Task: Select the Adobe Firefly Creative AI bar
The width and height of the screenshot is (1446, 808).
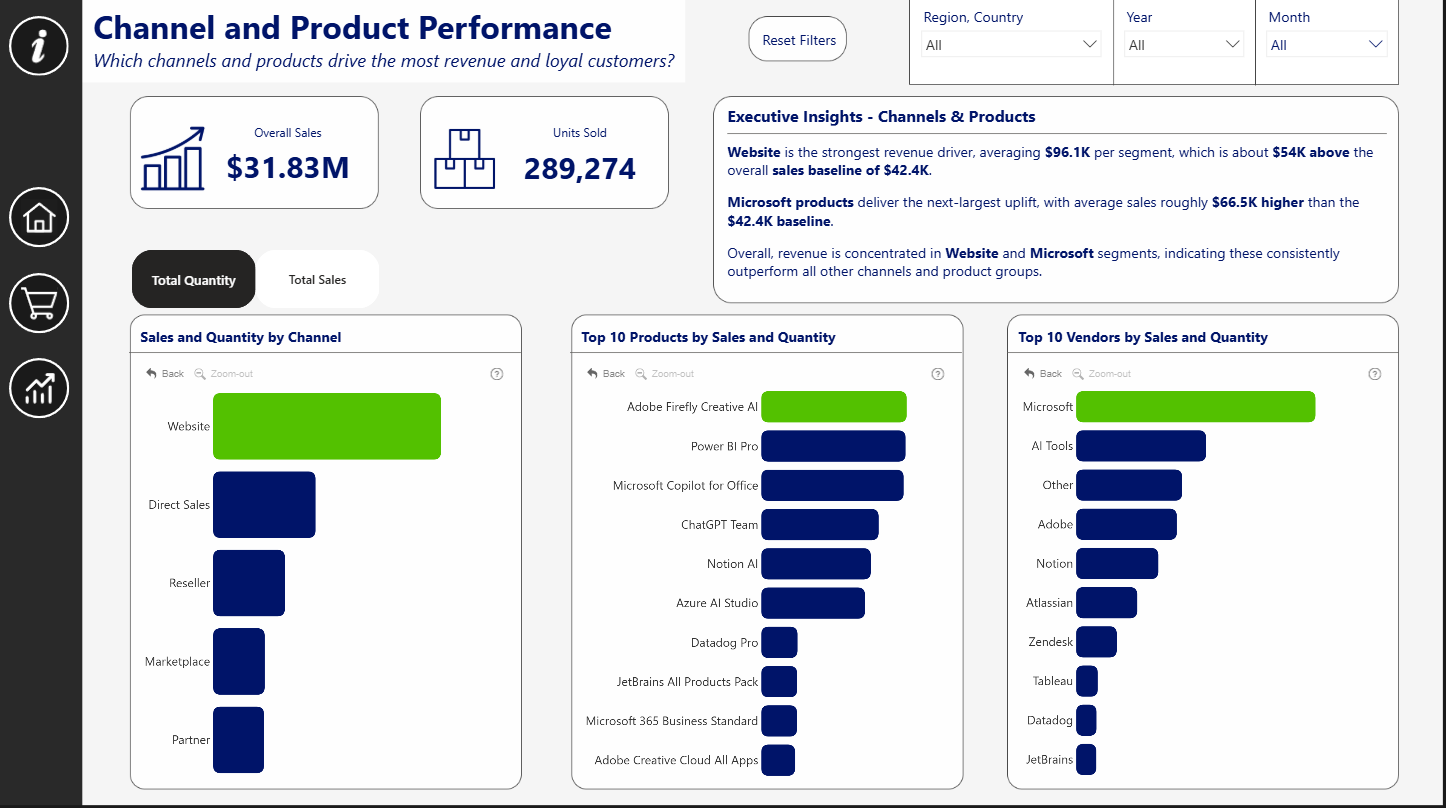Action: [x=834, y=407]
